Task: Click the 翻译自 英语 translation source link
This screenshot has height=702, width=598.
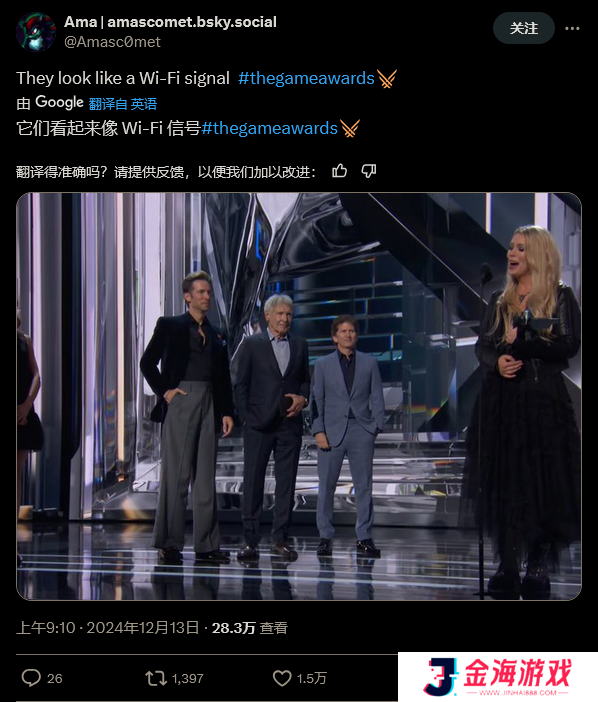Action: (x=123, y=104)
